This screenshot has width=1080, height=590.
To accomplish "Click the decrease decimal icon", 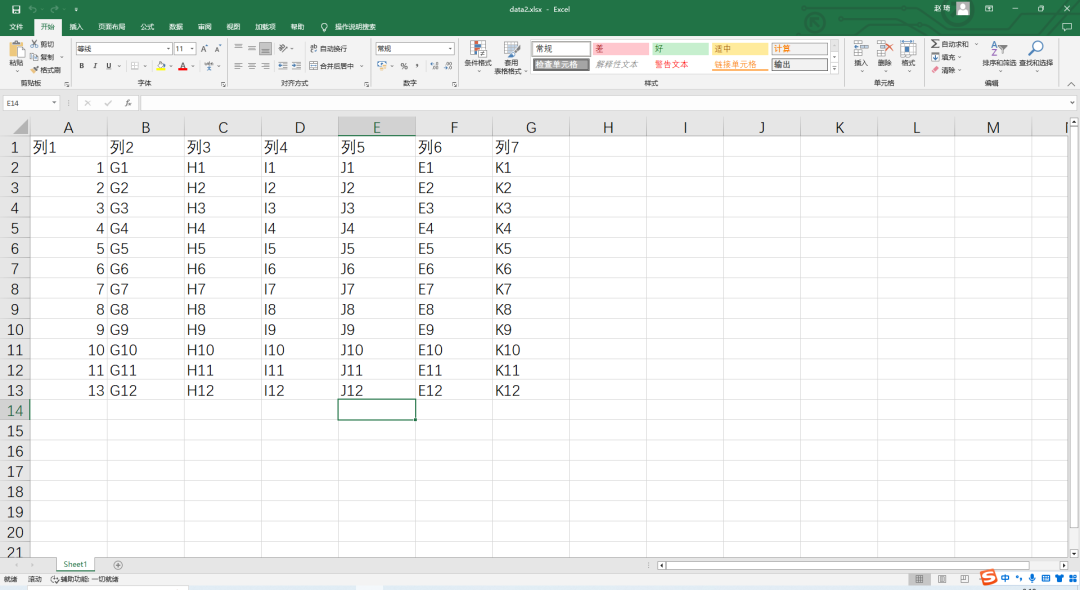I will 448,66.
